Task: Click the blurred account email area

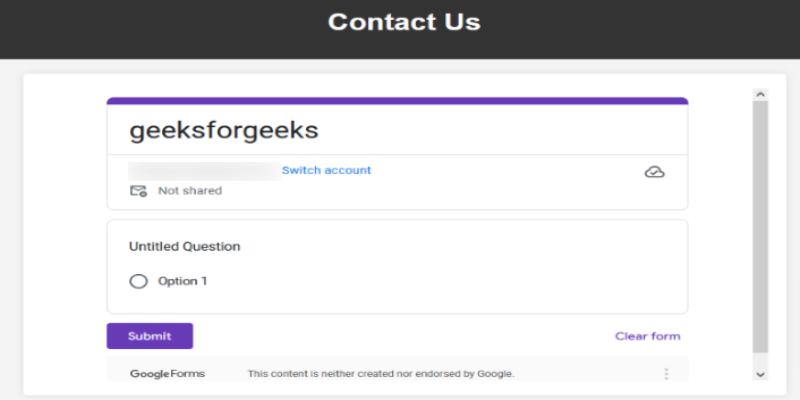Action: 203,171
